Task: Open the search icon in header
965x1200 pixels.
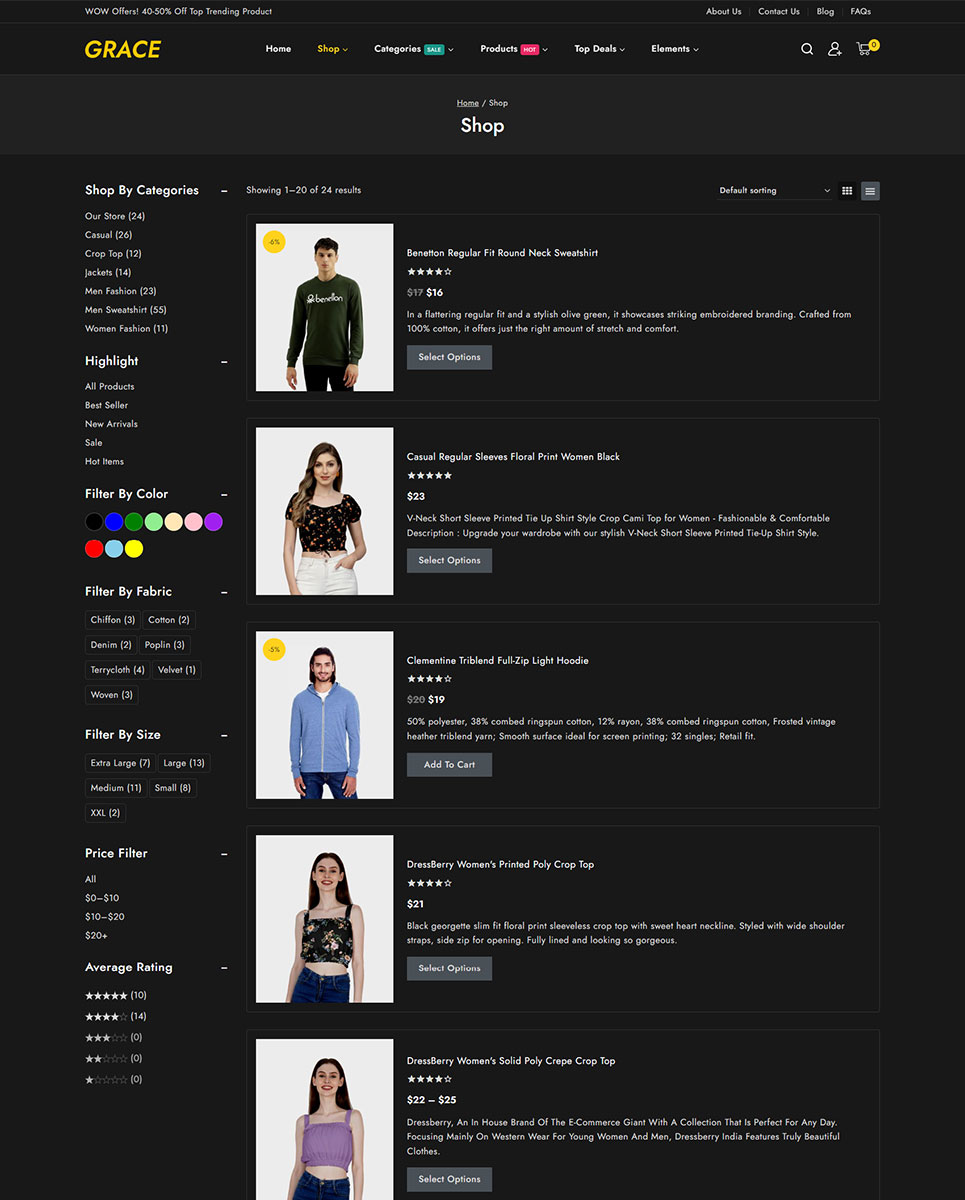Action: [807, 49]
